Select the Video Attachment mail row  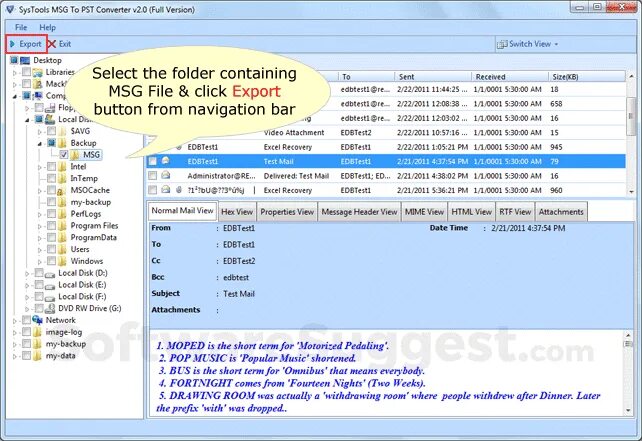click(x=385, y=133)
